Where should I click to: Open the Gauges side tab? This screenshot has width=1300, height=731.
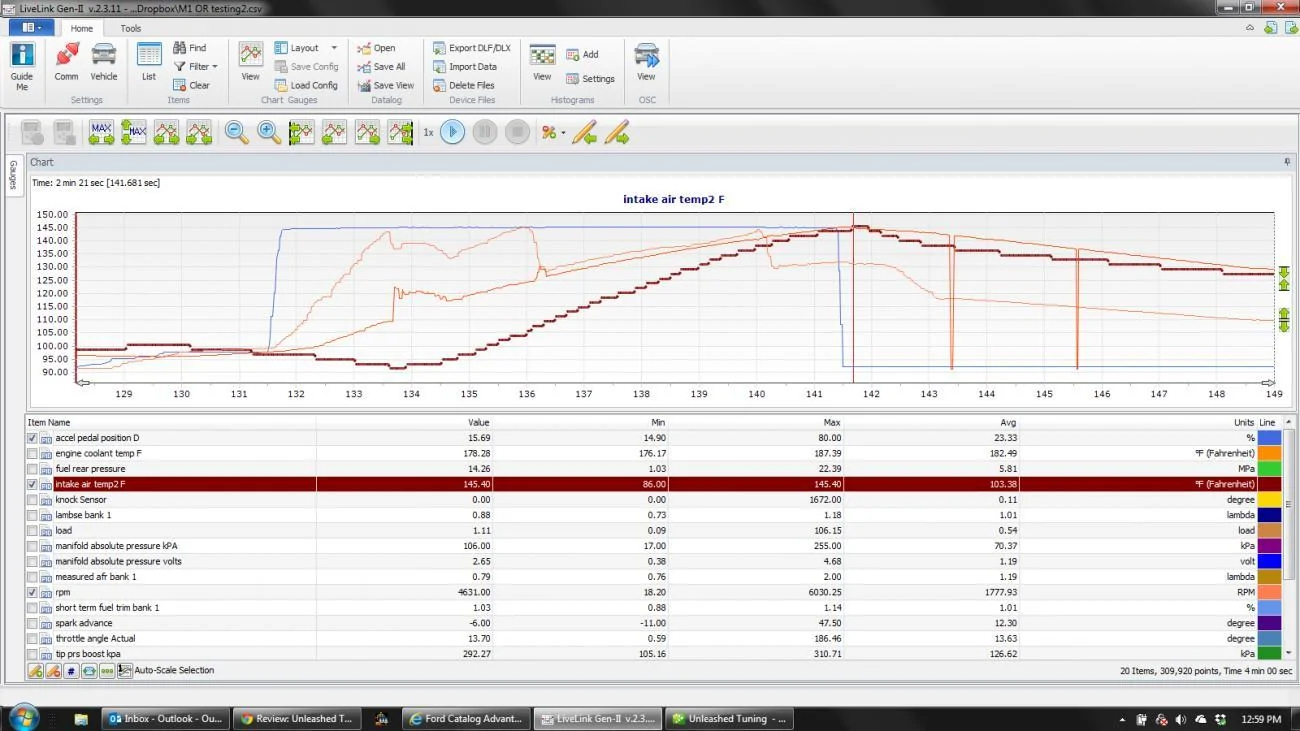14,175
